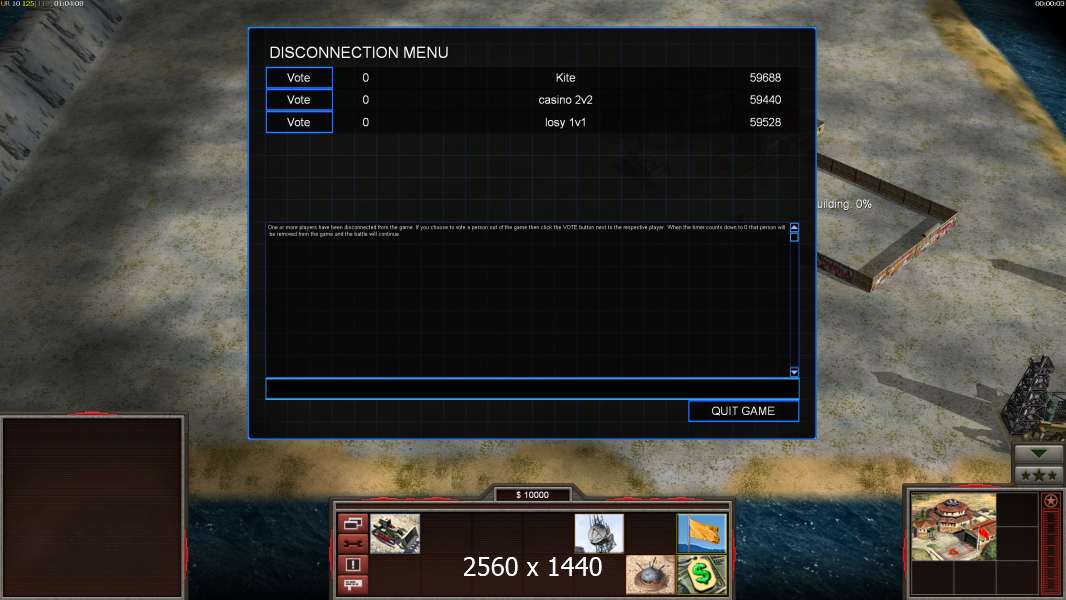Open the communicator chat bubble icon
Image resolution: width=1066 pixels, height=600 pixels.
pyautogui.click(x=353, y=584)
